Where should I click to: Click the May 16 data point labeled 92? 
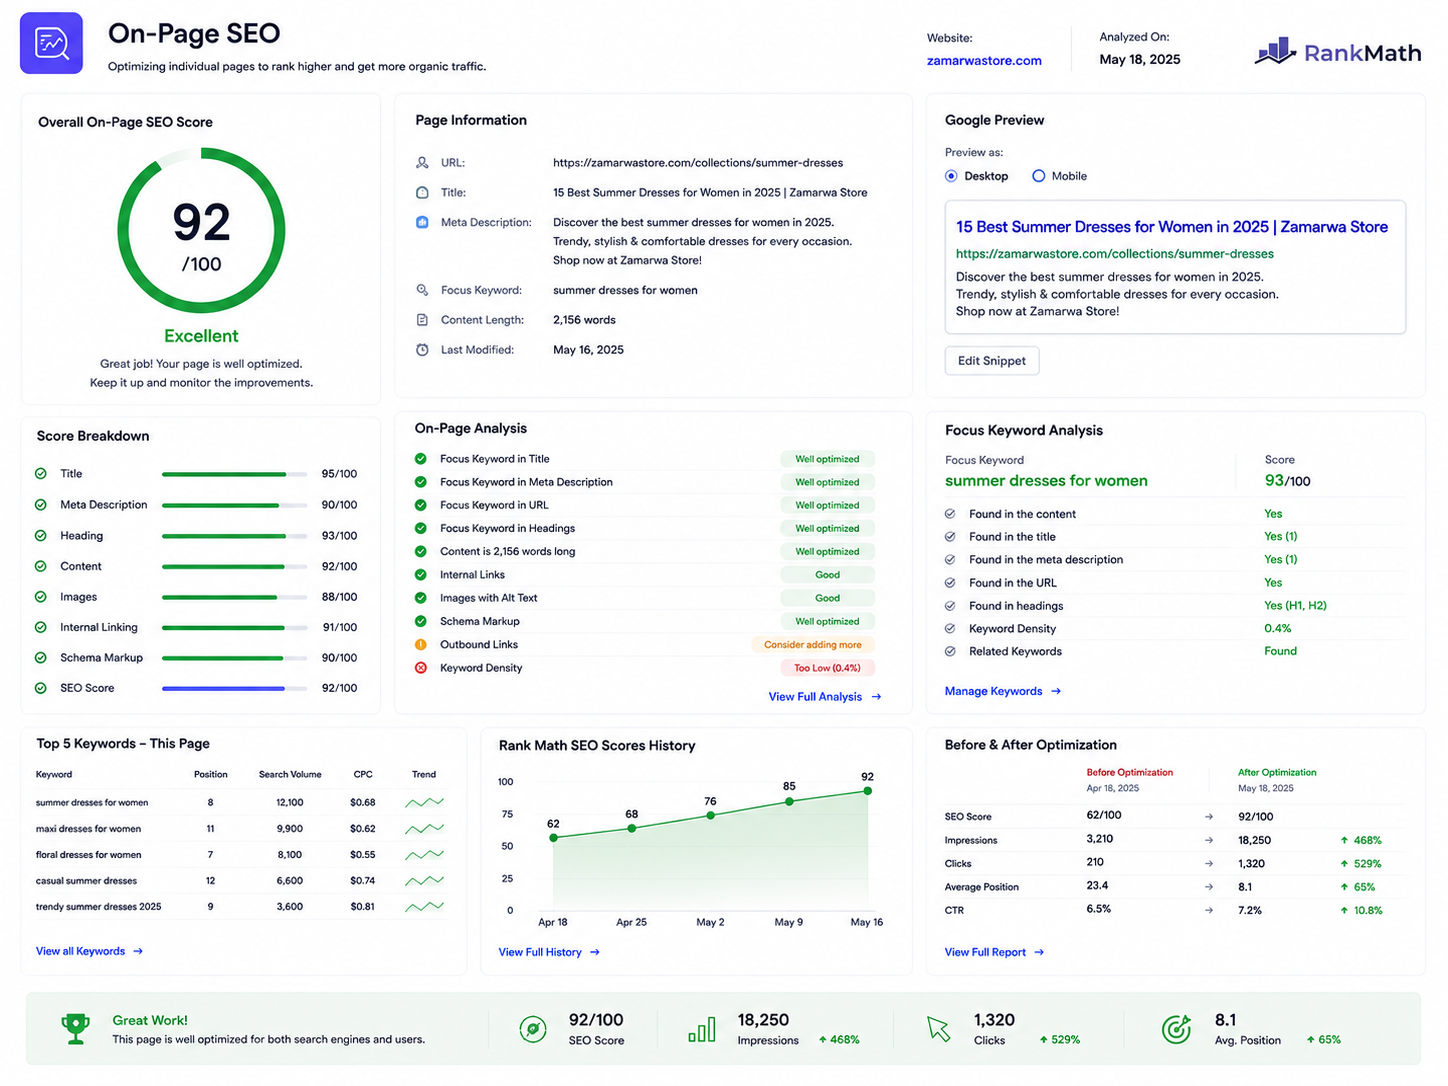pyautogui.click(x=868, y=791)
